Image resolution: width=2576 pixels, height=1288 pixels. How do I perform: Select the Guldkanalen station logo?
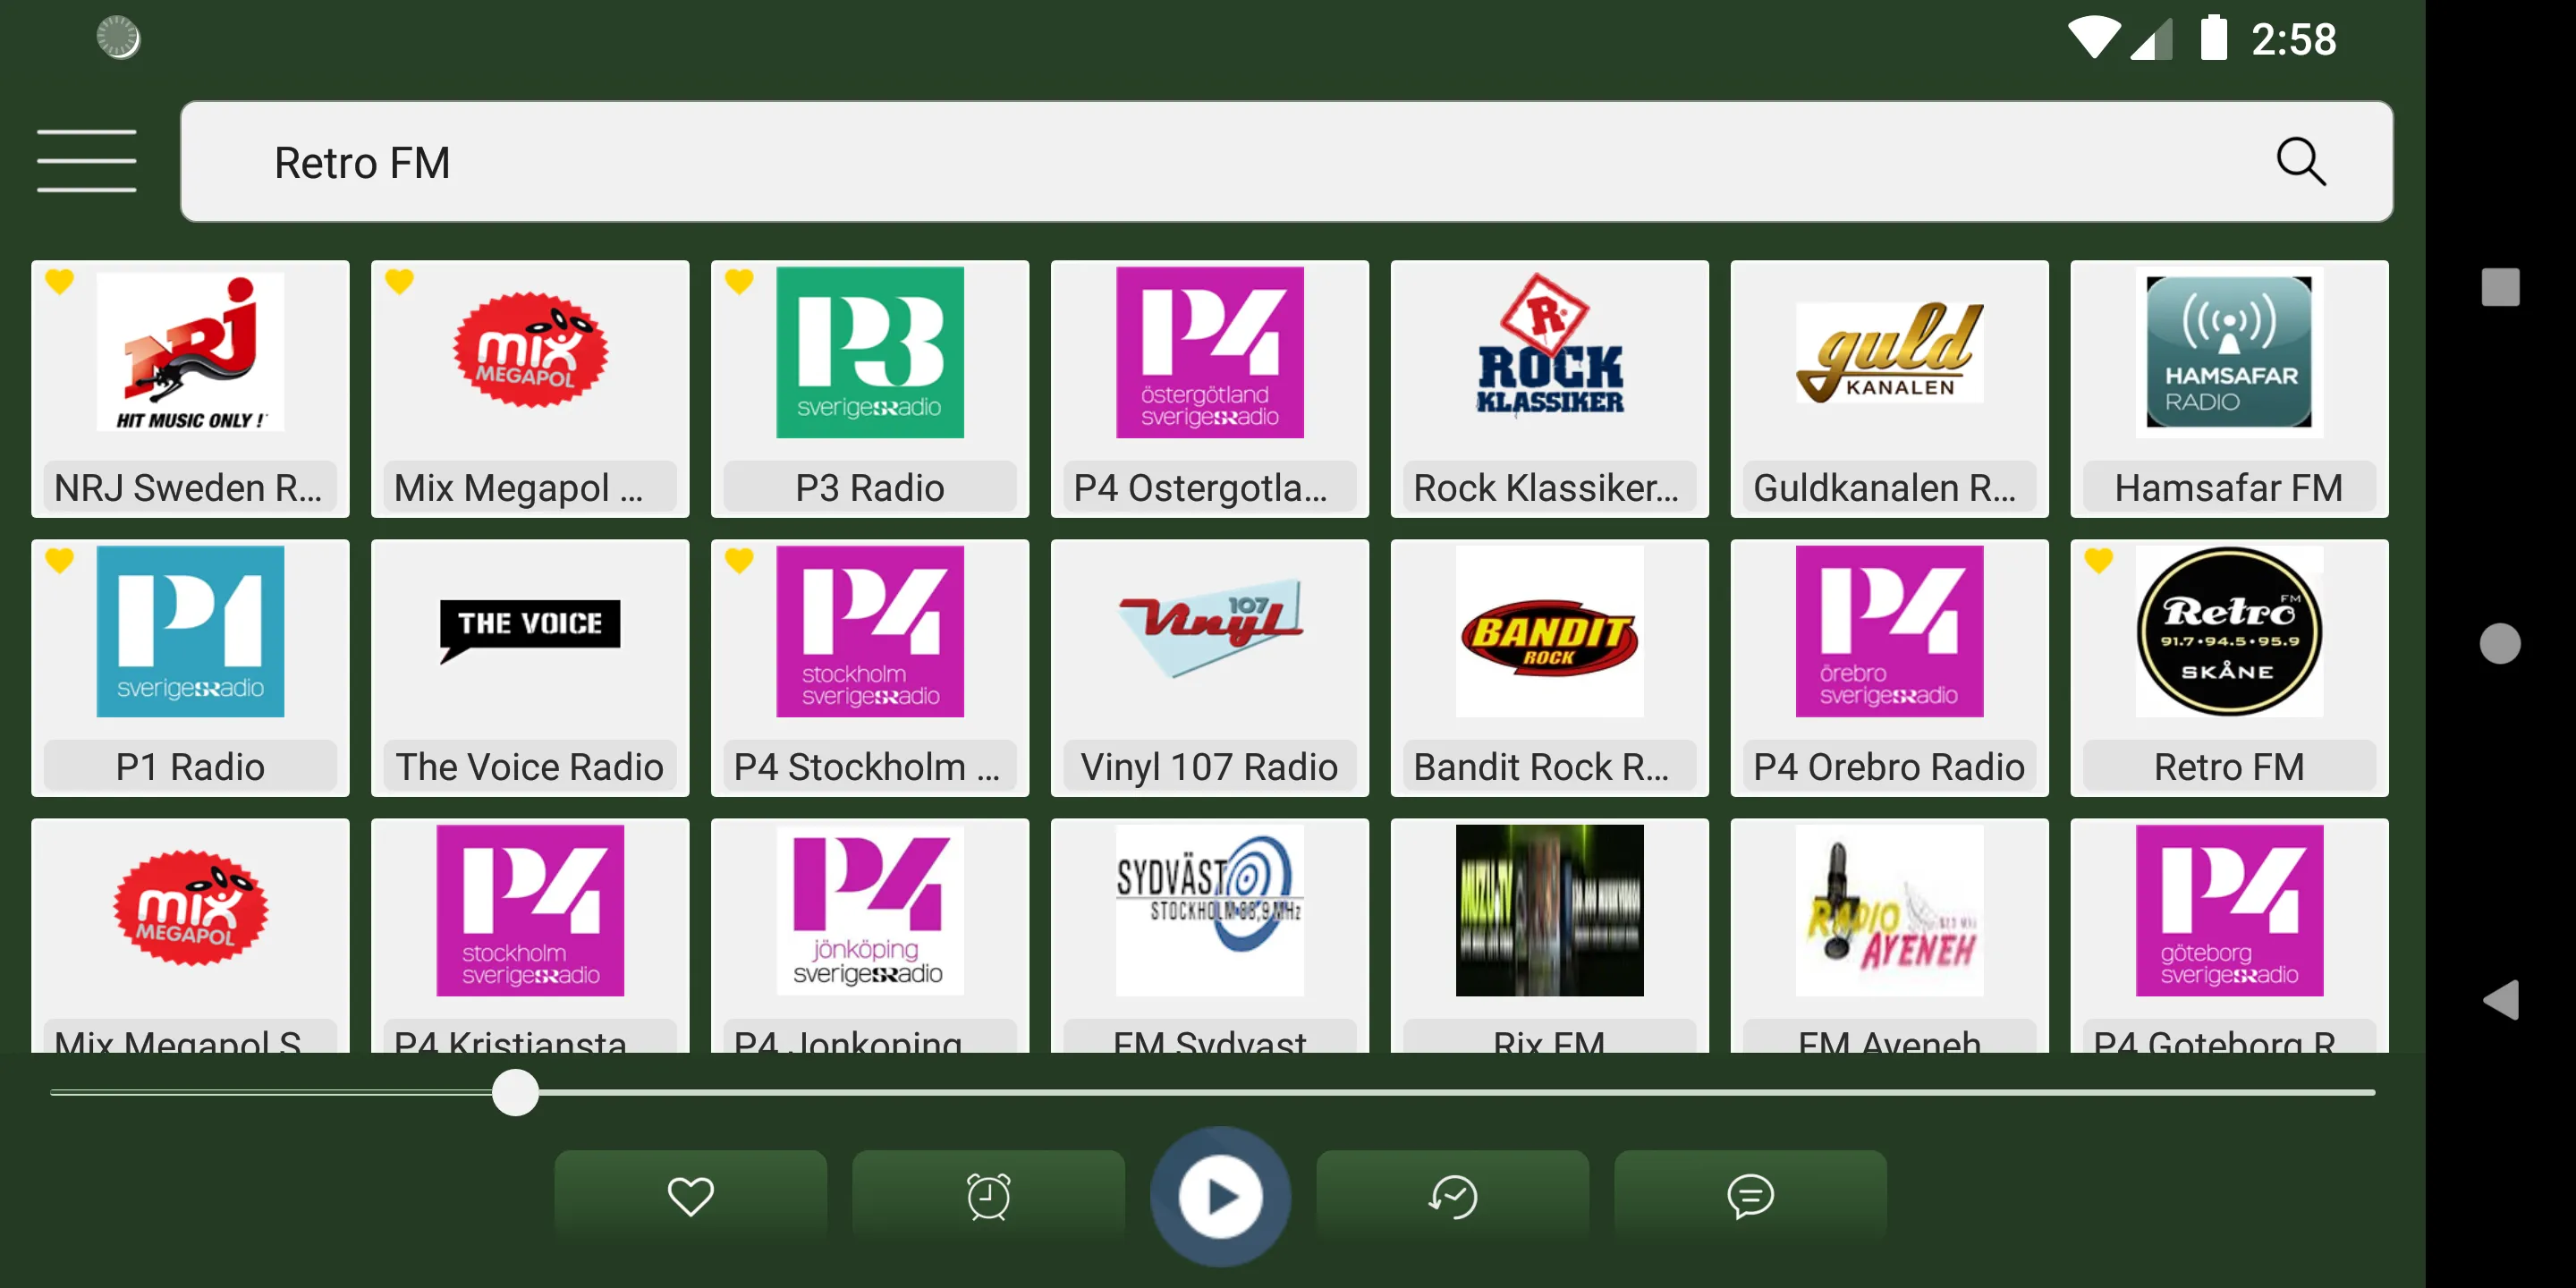pyautogui.click(x=1890, y=352)
